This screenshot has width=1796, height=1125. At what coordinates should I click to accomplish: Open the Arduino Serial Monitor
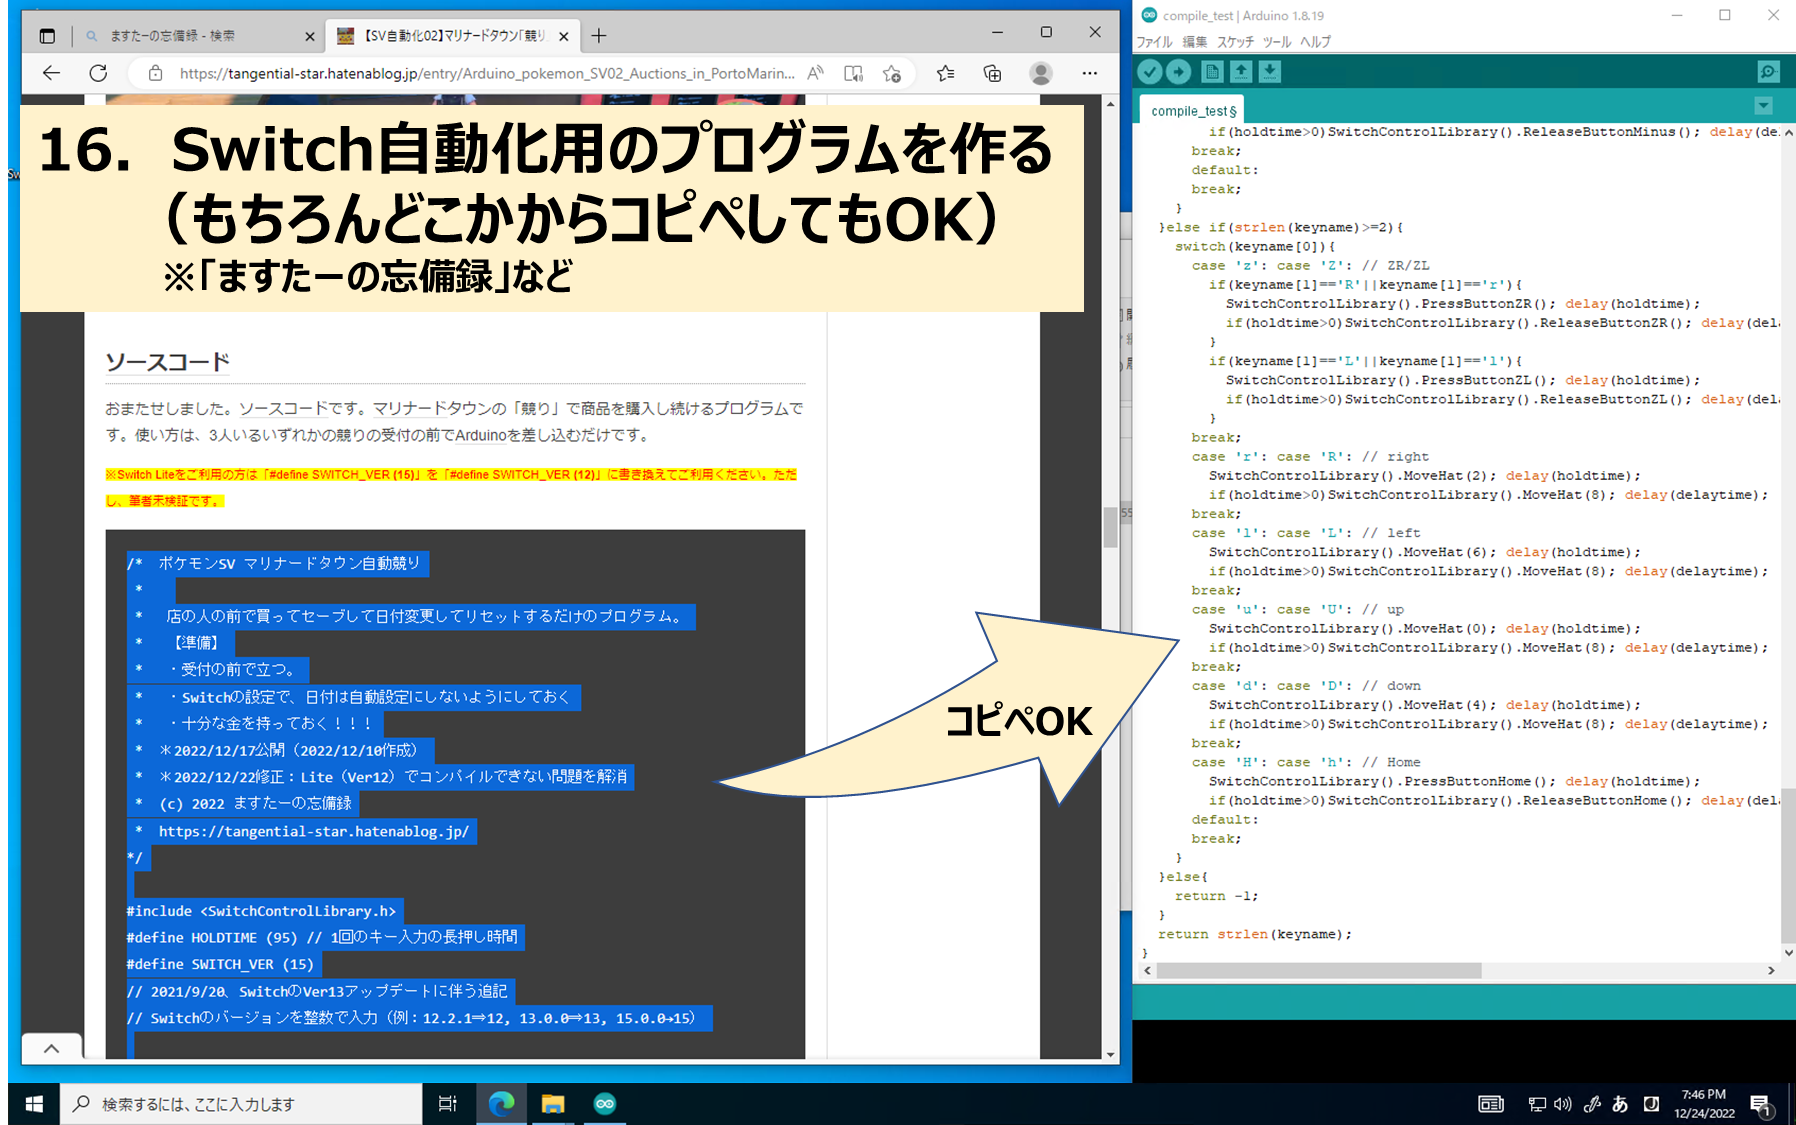(1768, 72)
